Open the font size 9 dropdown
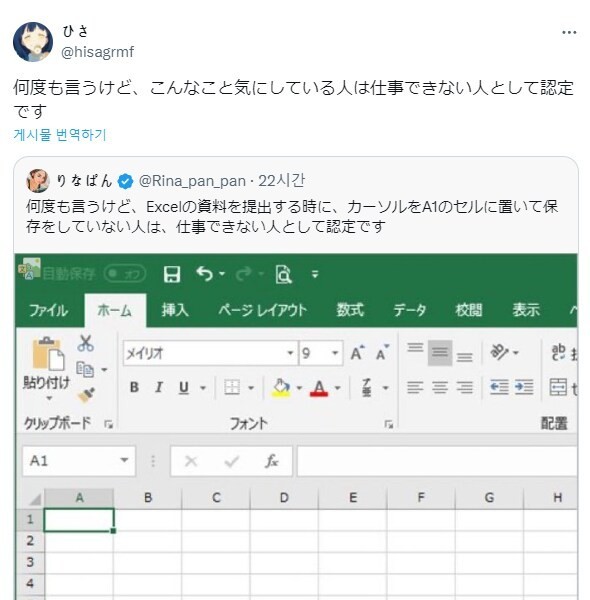The height and width of the screenshot is (600, 590). [335, 353]
